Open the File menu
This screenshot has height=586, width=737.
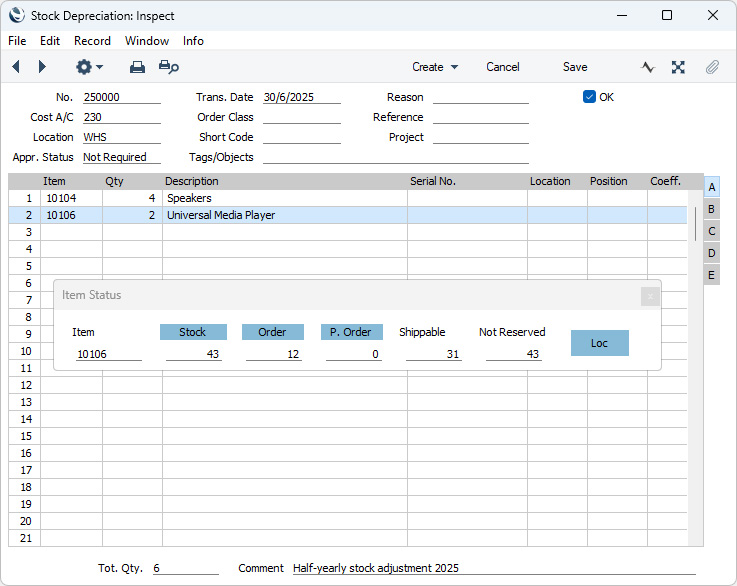click(17, 41)
